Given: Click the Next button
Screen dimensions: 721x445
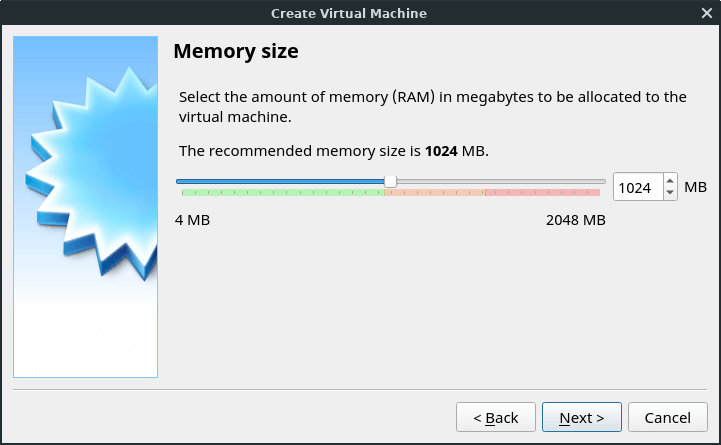Looking at the screenshot, I should coord(582,417).
